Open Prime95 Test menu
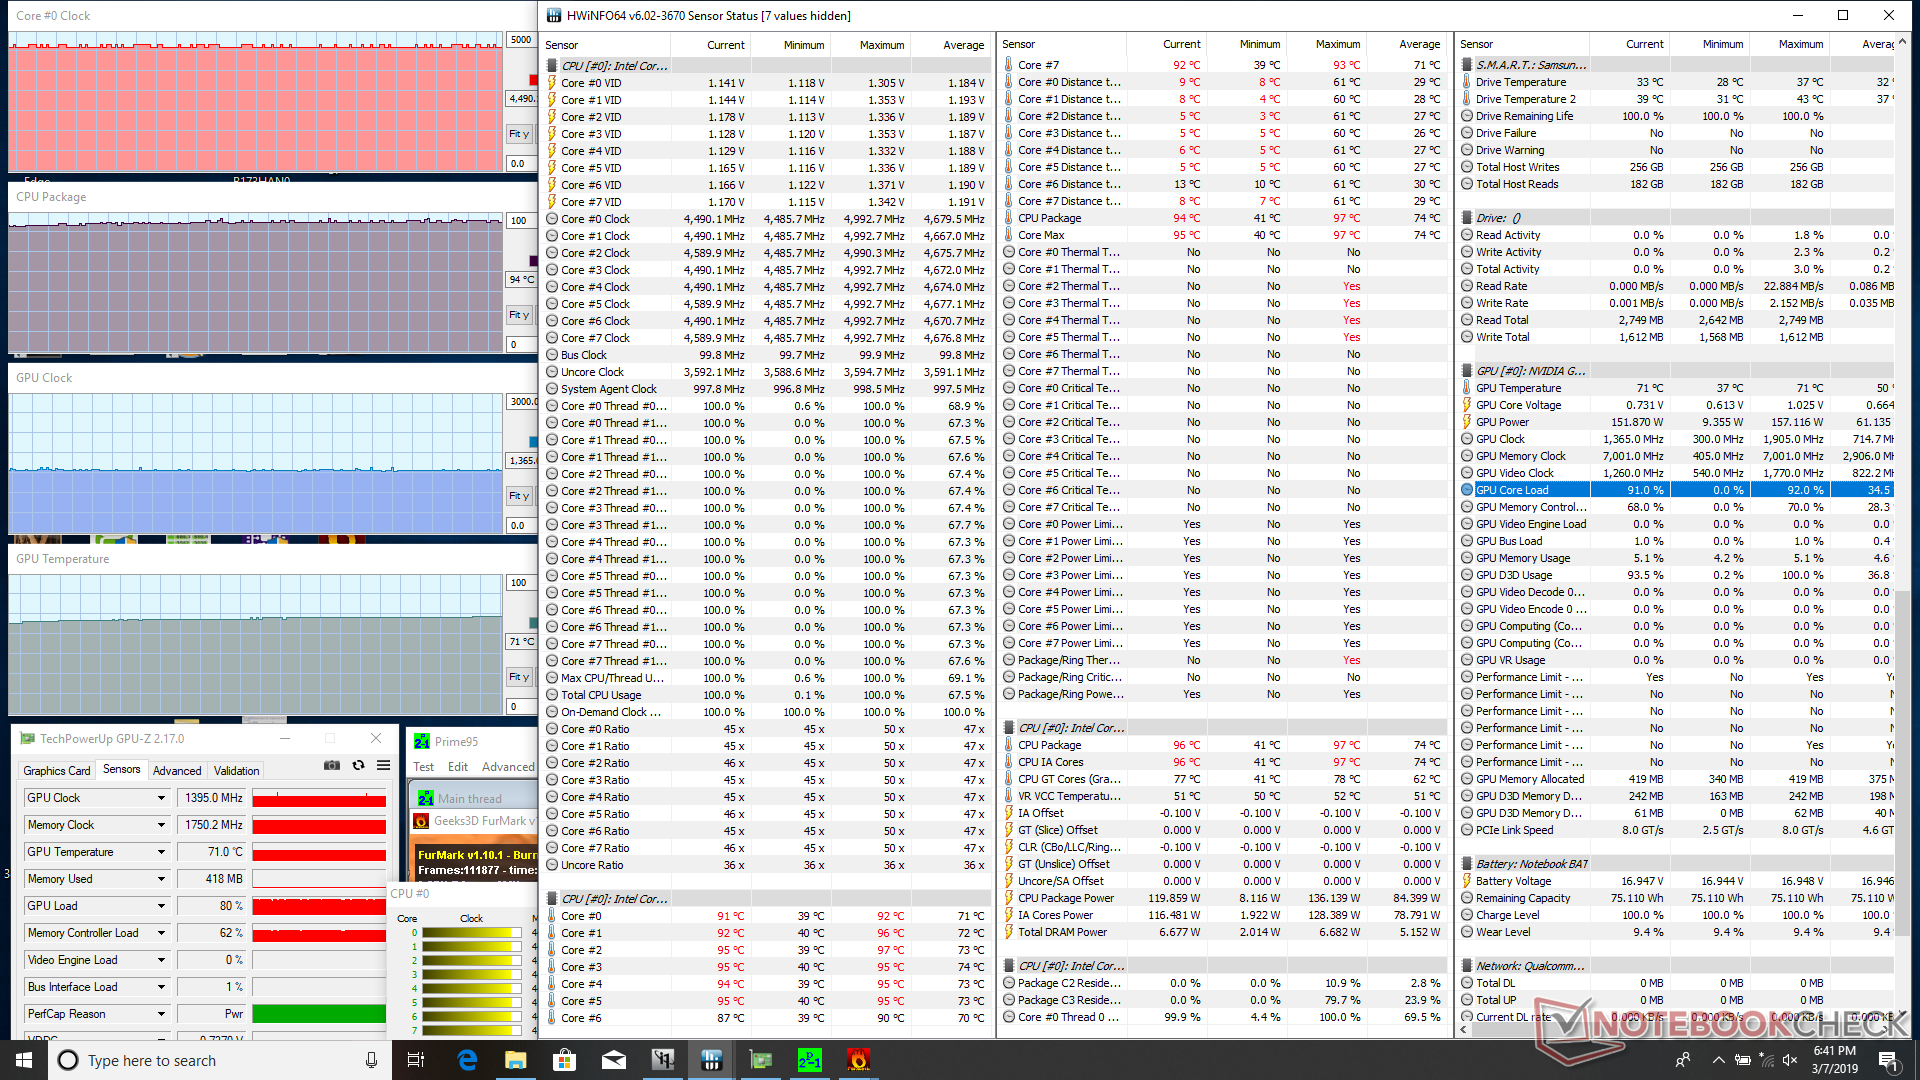Viewport: 1920px width, 1080px height. click(424, 767)
